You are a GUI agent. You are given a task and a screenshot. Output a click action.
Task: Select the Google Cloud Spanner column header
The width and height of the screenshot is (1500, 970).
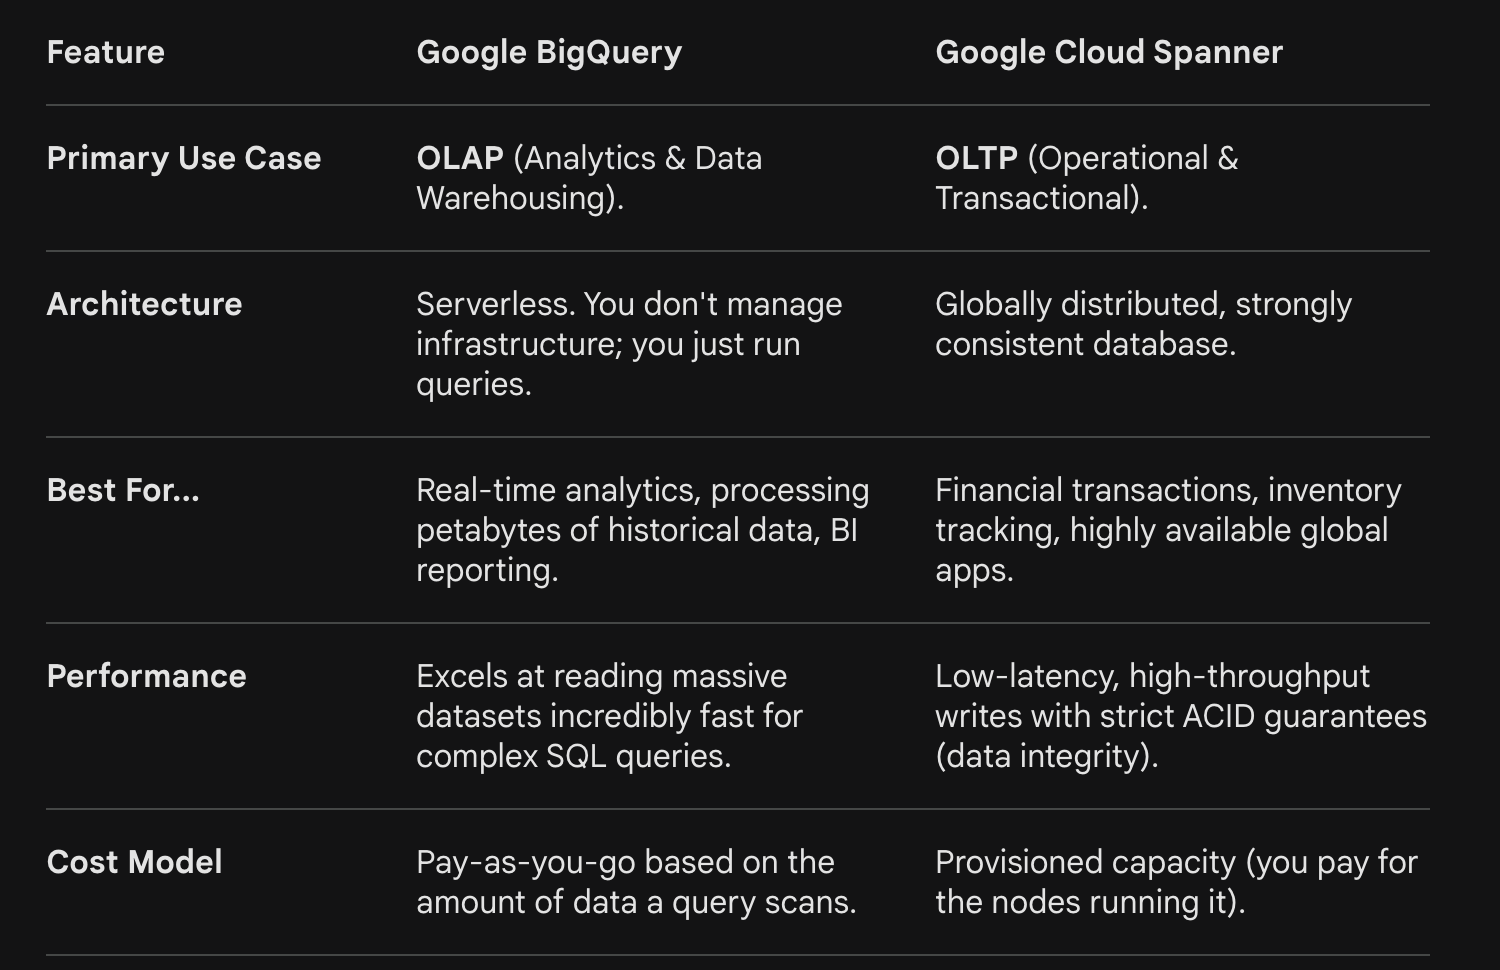1108,52
